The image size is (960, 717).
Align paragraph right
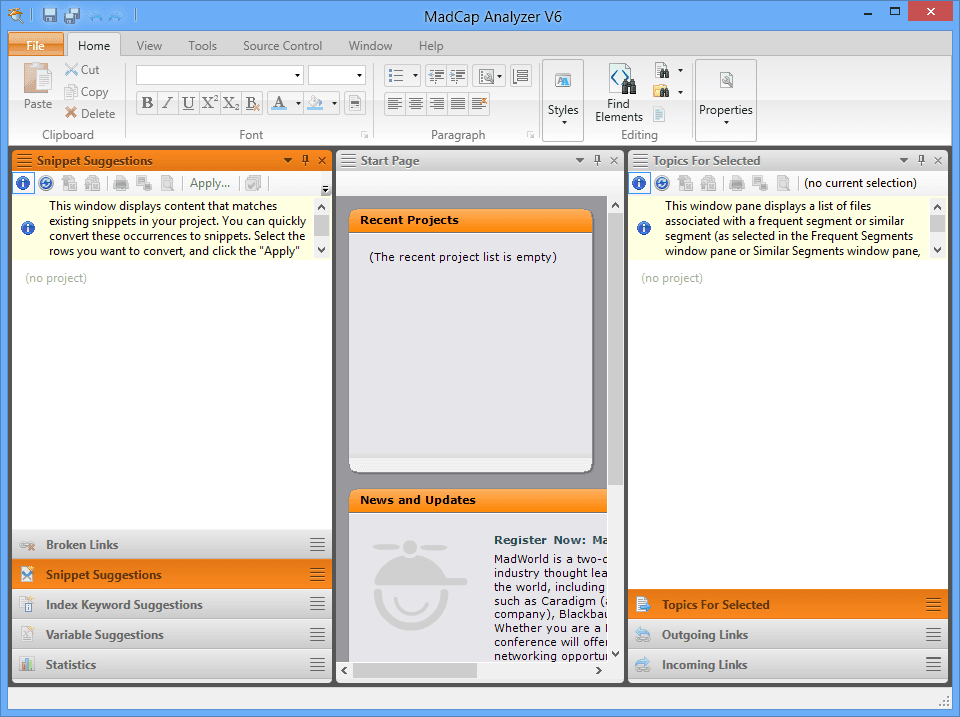(x=437, y=103)
